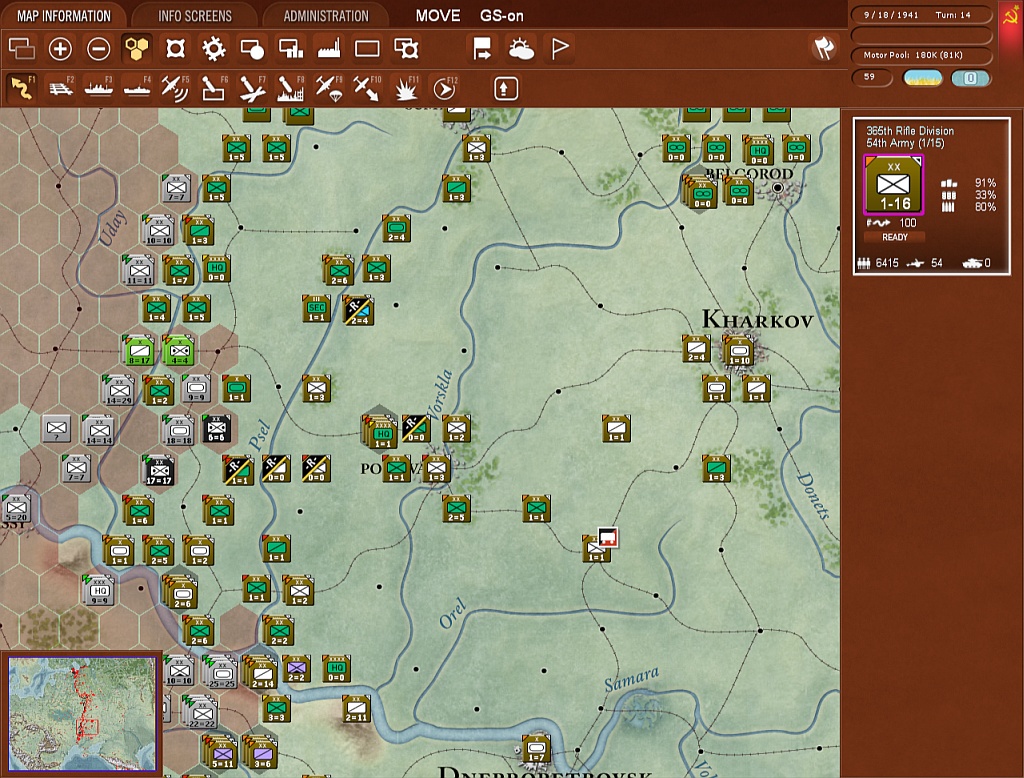Select the German HQ 9=9 counter

(x=99, y=591)
